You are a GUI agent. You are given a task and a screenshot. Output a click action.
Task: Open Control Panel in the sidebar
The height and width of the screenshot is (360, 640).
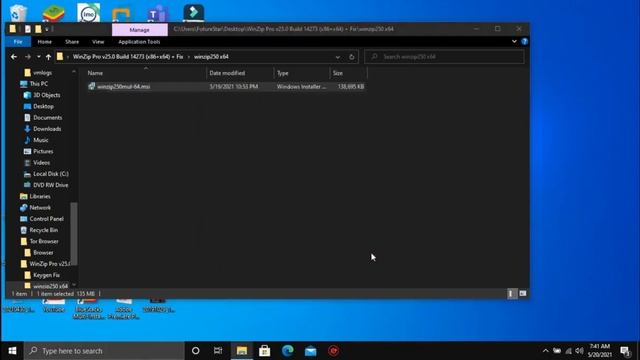46,219
